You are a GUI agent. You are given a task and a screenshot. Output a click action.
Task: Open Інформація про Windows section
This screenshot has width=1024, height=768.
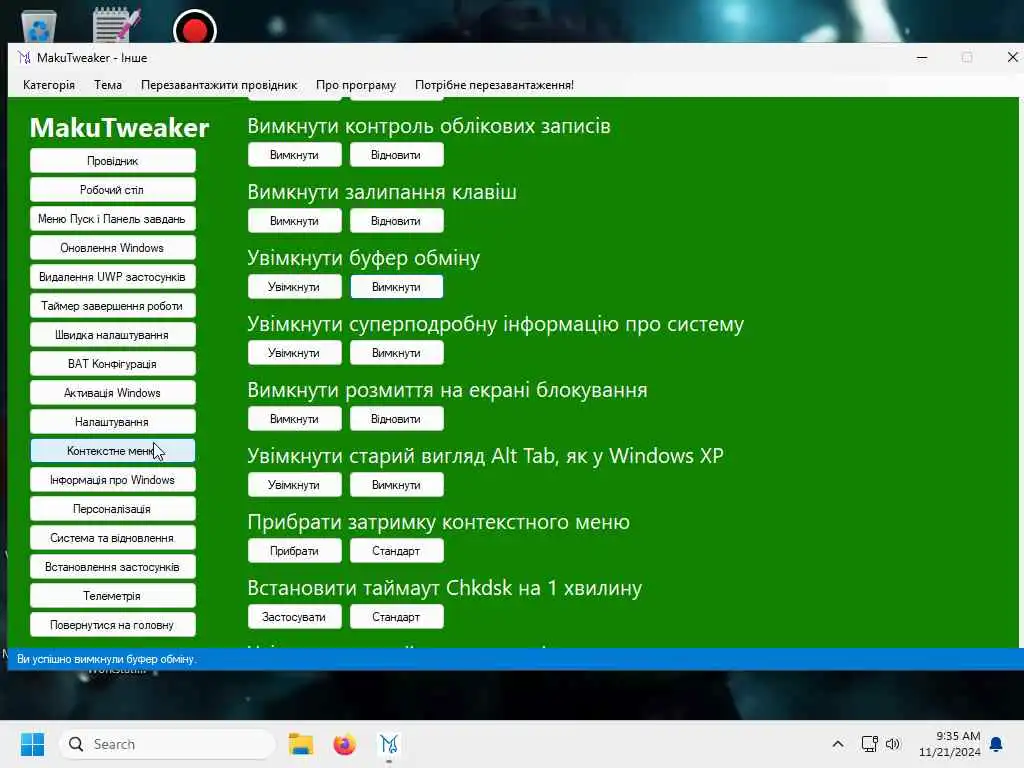tap(112, 480)
